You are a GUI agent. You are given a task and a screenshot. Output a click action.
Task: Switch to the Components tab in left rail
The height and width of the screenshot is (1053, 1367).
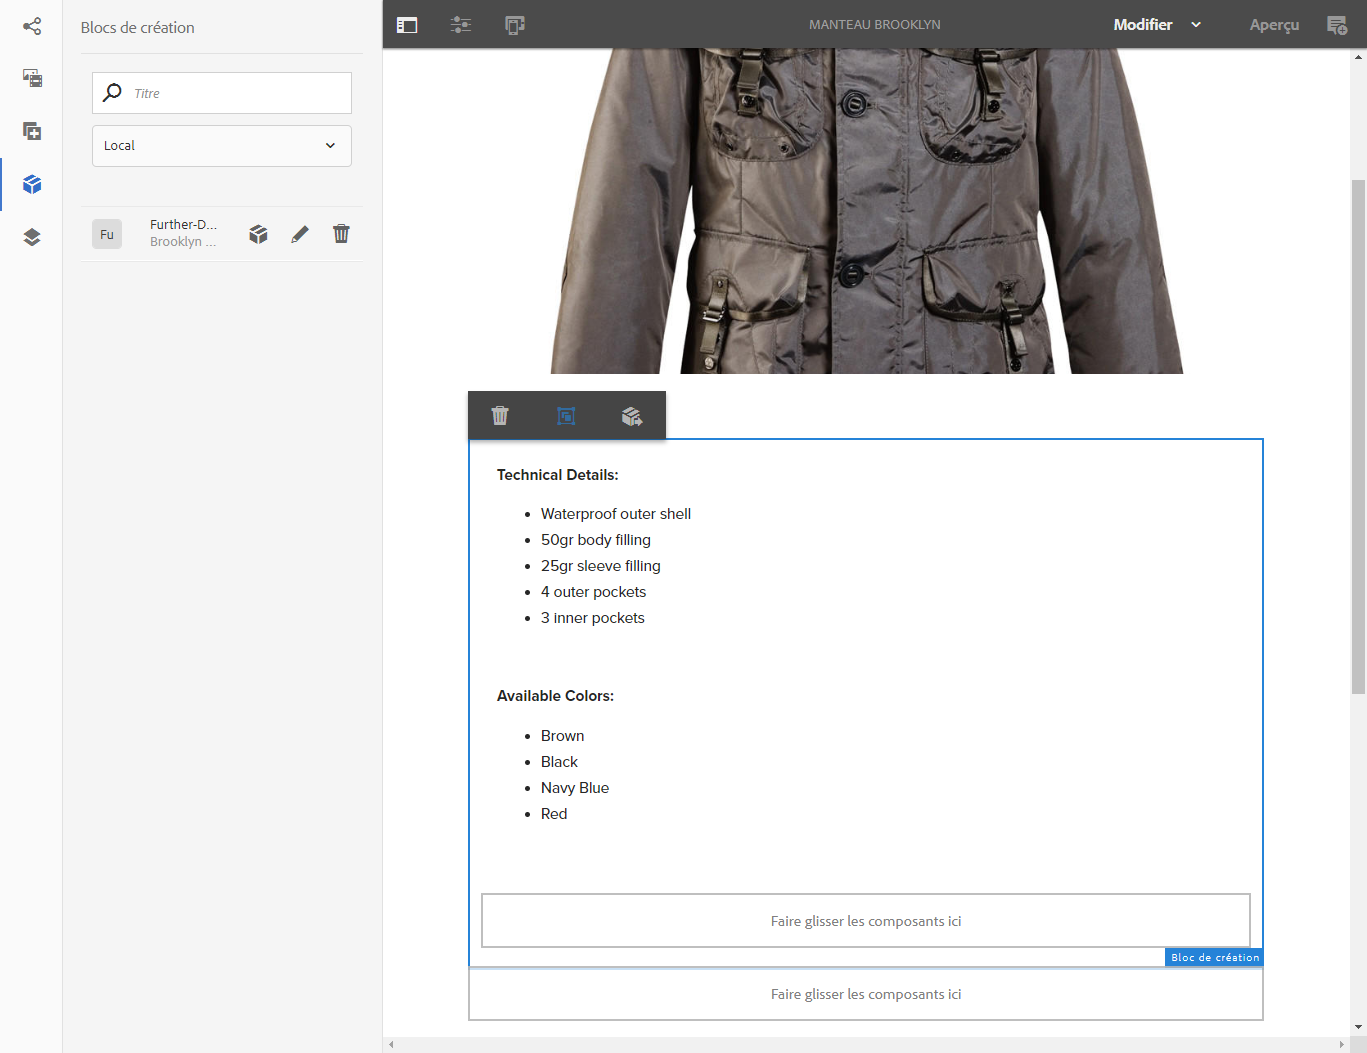pos(32,131)
